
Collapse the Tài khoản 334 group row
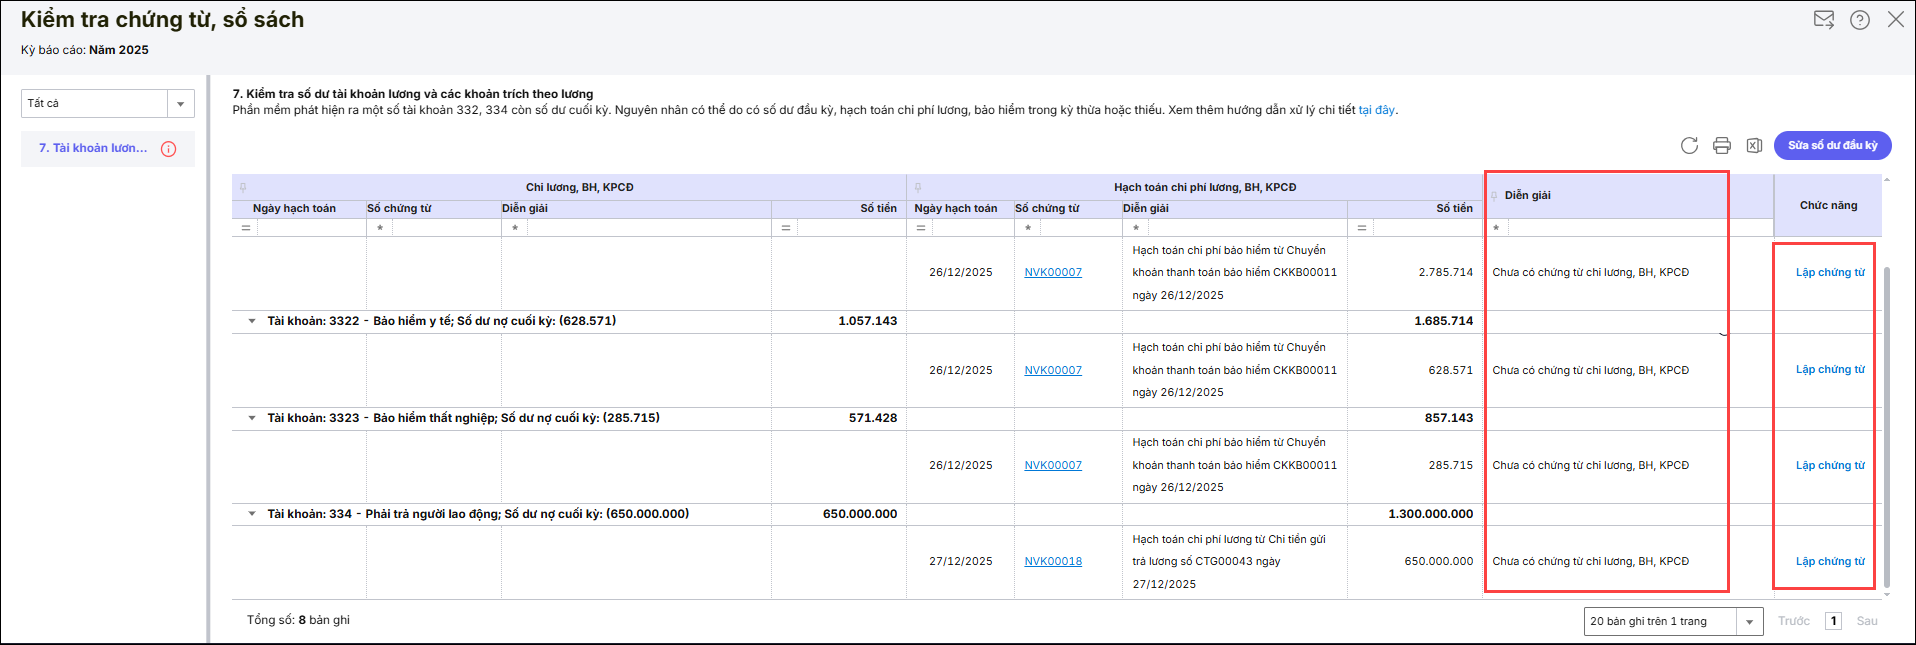coord(252,514)
